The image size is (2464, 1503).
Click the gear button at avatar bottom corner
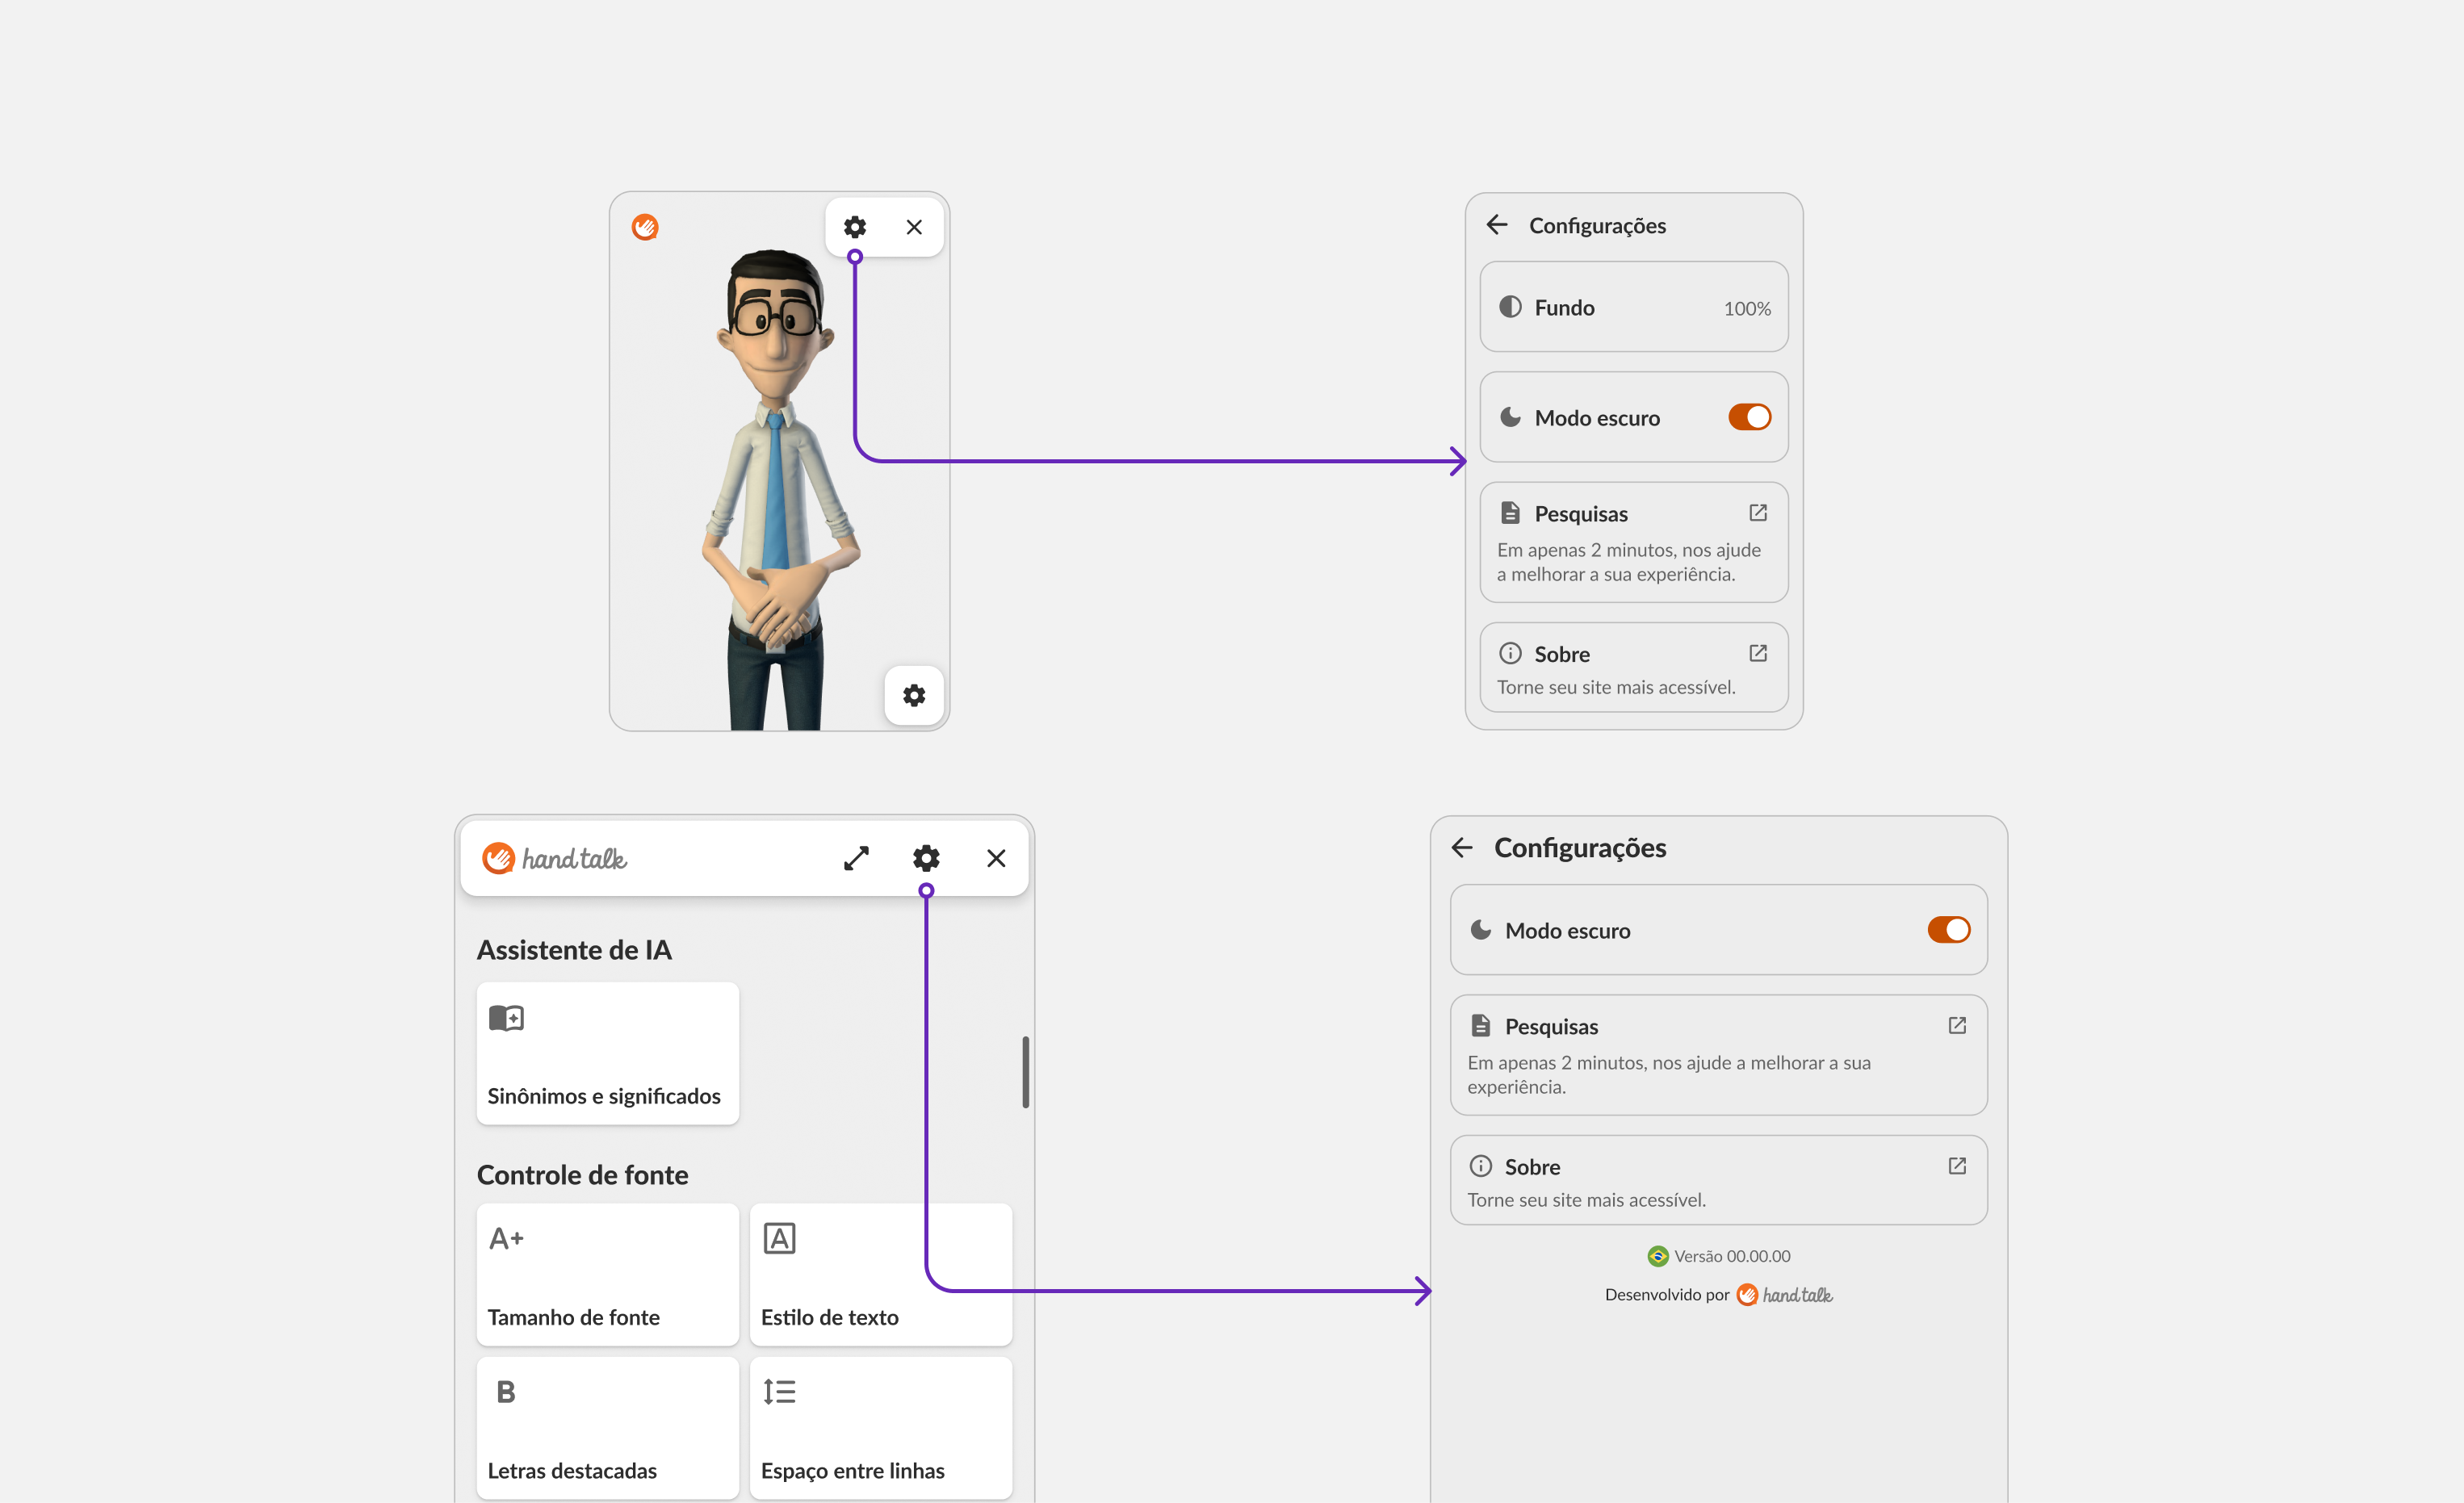tap(913, 695)
